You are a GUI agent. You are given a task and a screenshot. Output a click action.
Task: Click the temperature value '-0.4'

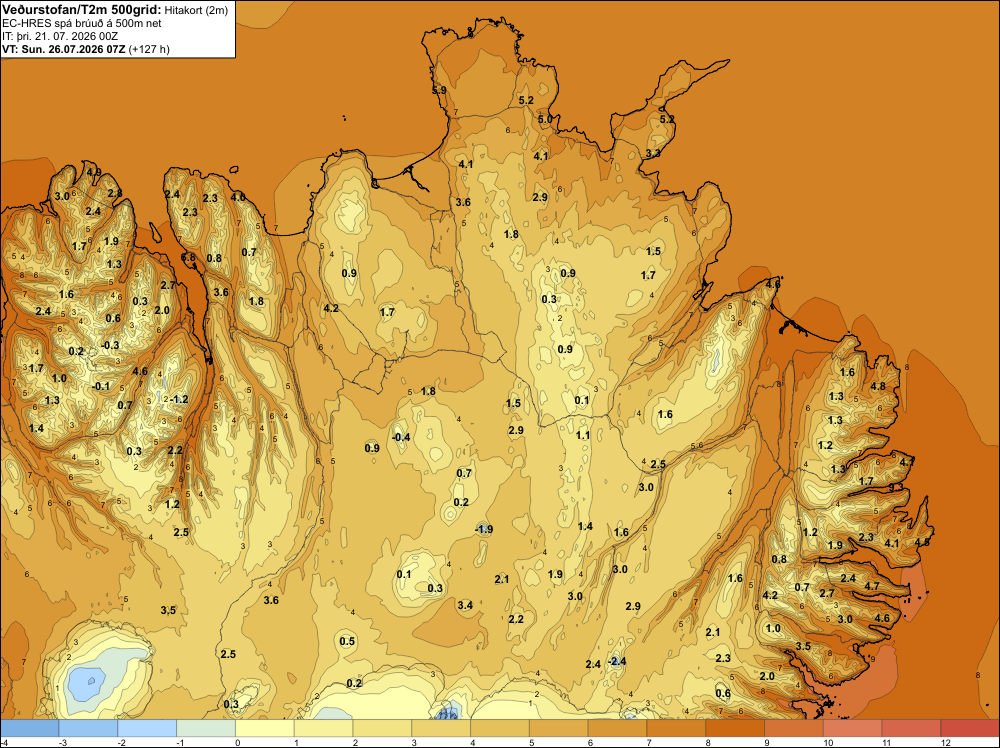401,437
